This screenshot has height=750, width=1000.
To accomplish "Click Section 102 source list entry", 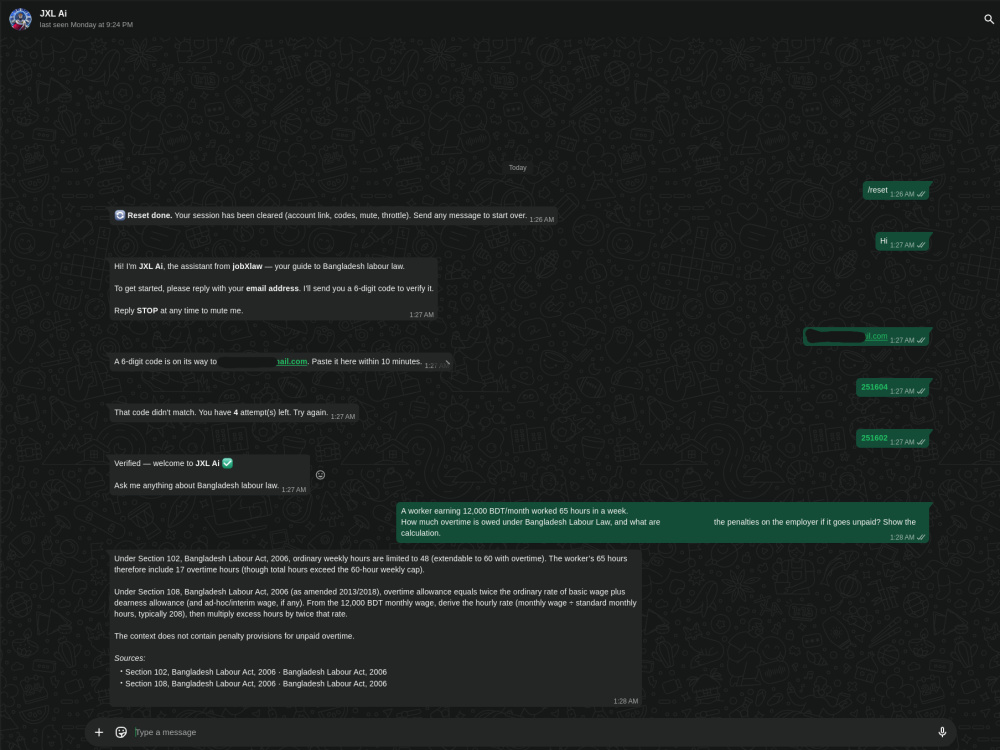I will point(256,672).
